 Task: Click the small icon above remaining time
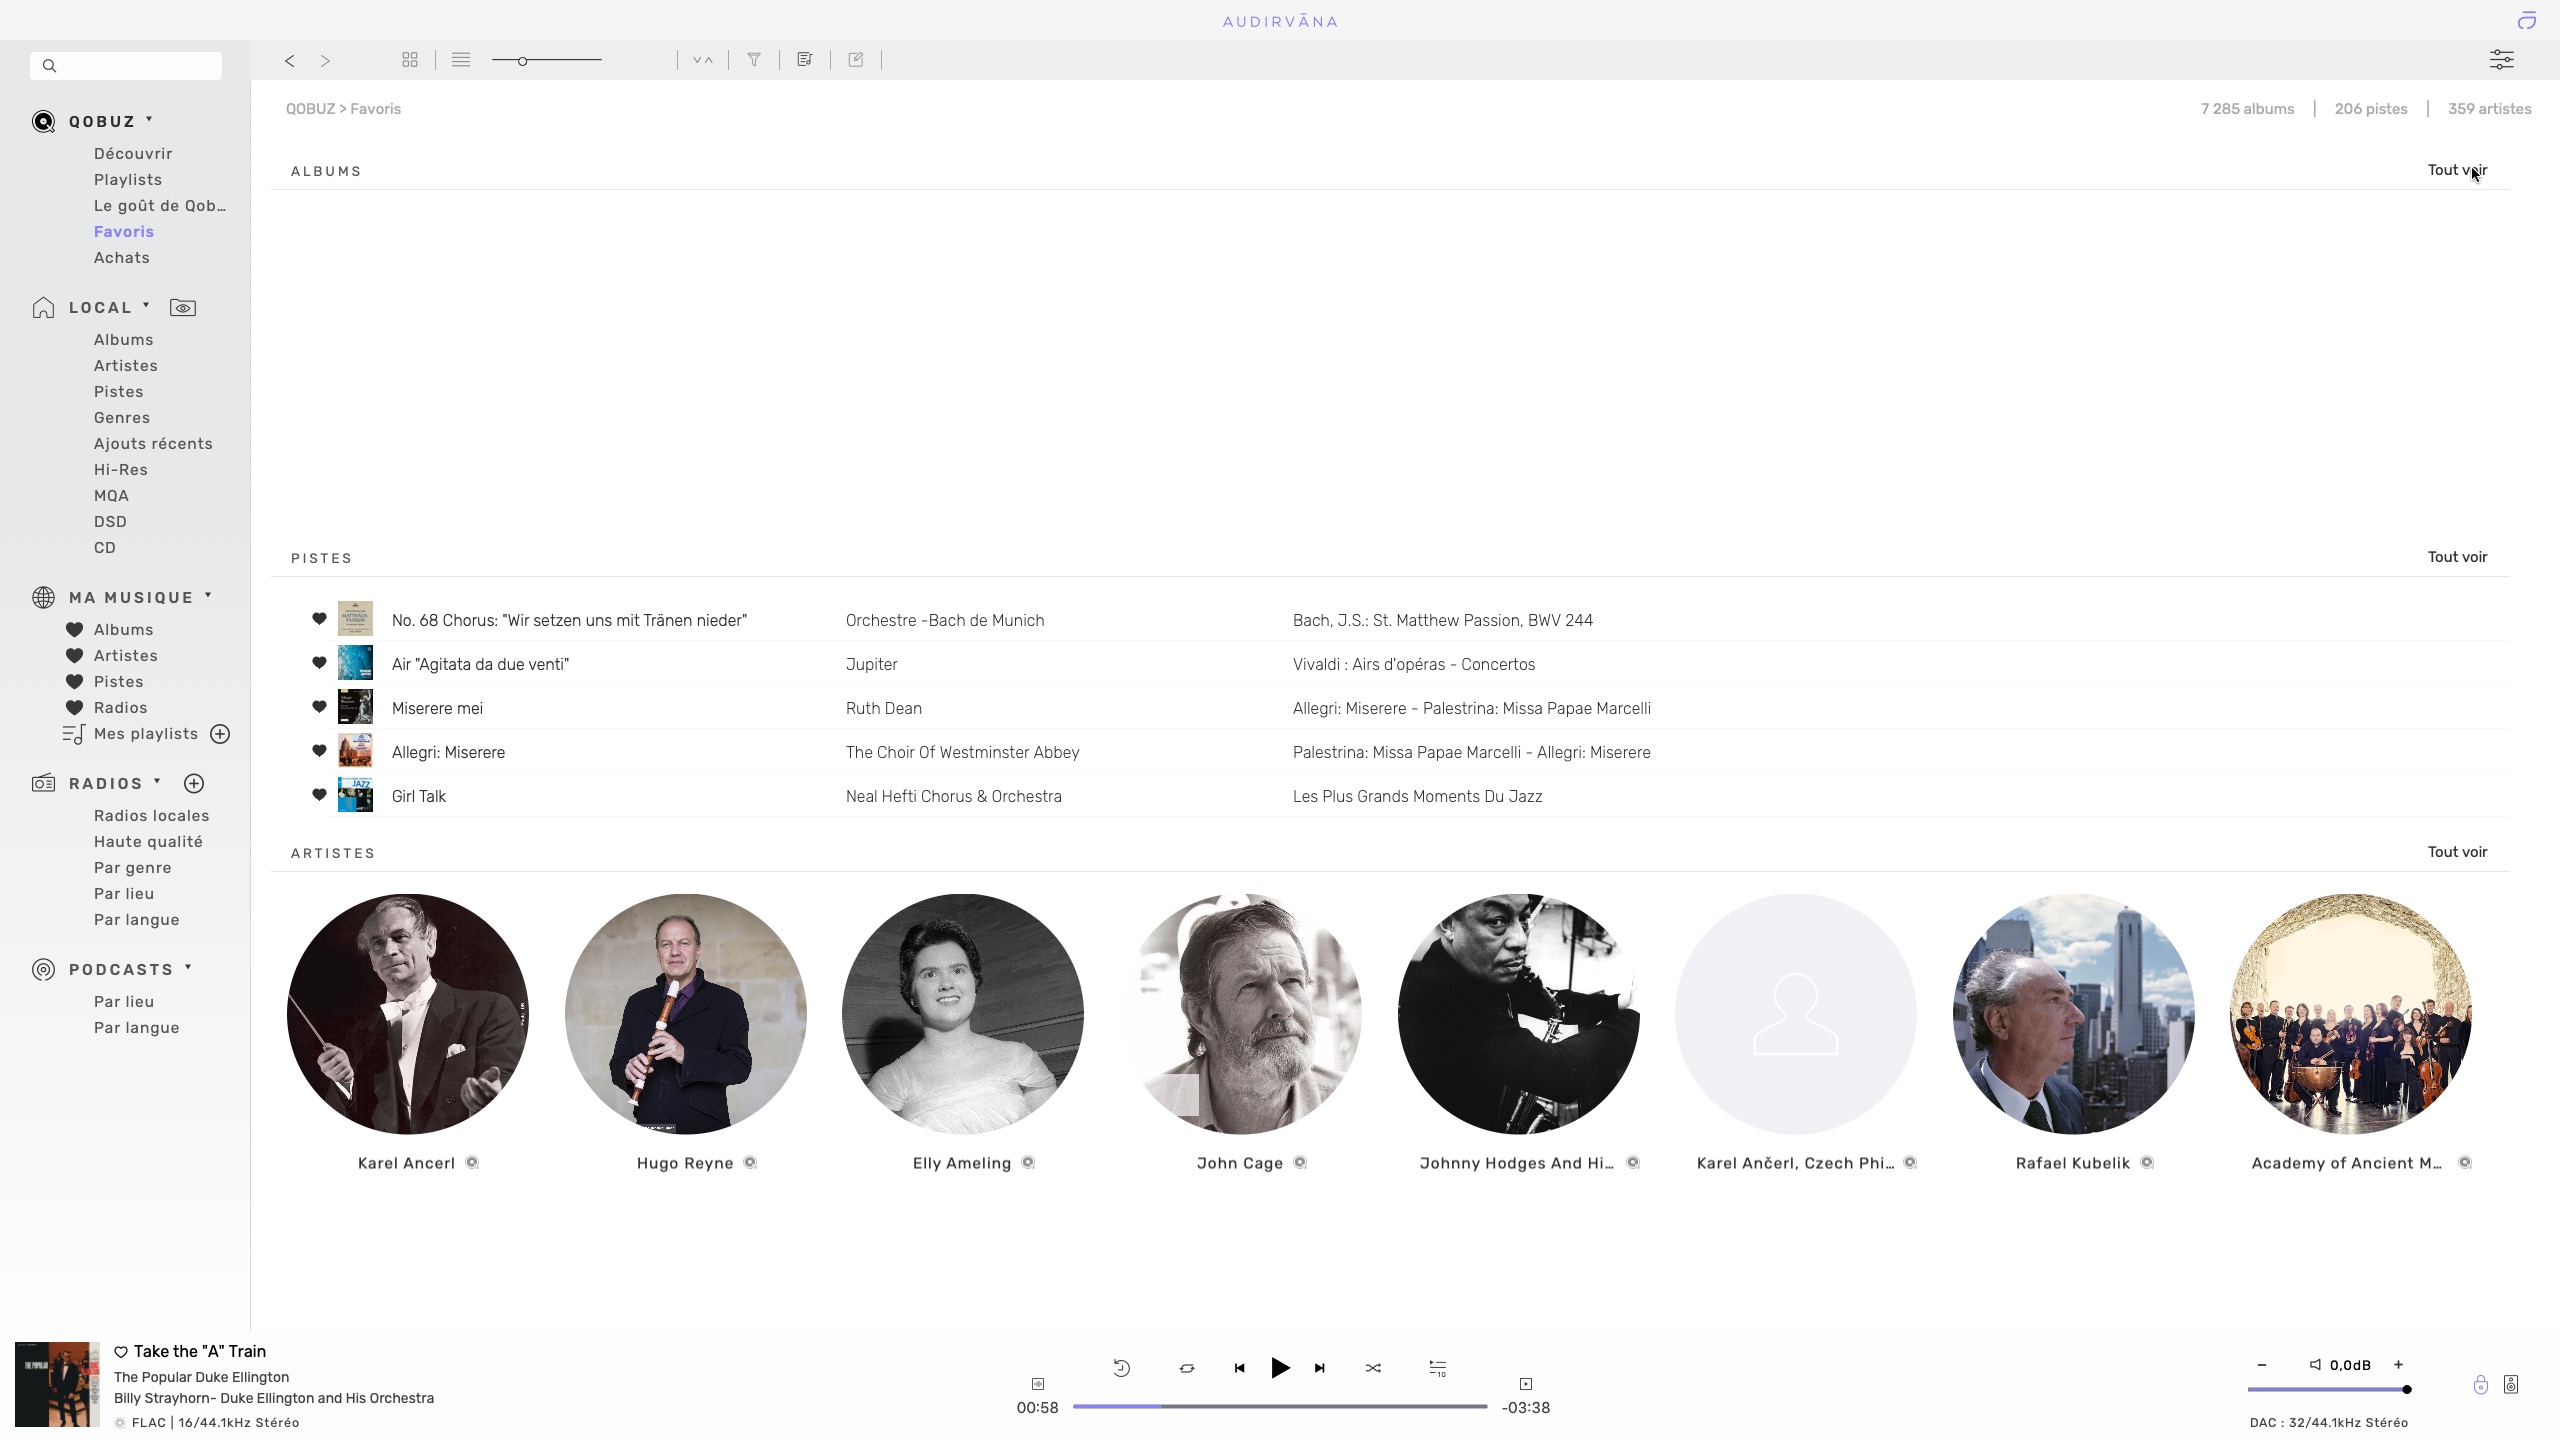1526,1385
